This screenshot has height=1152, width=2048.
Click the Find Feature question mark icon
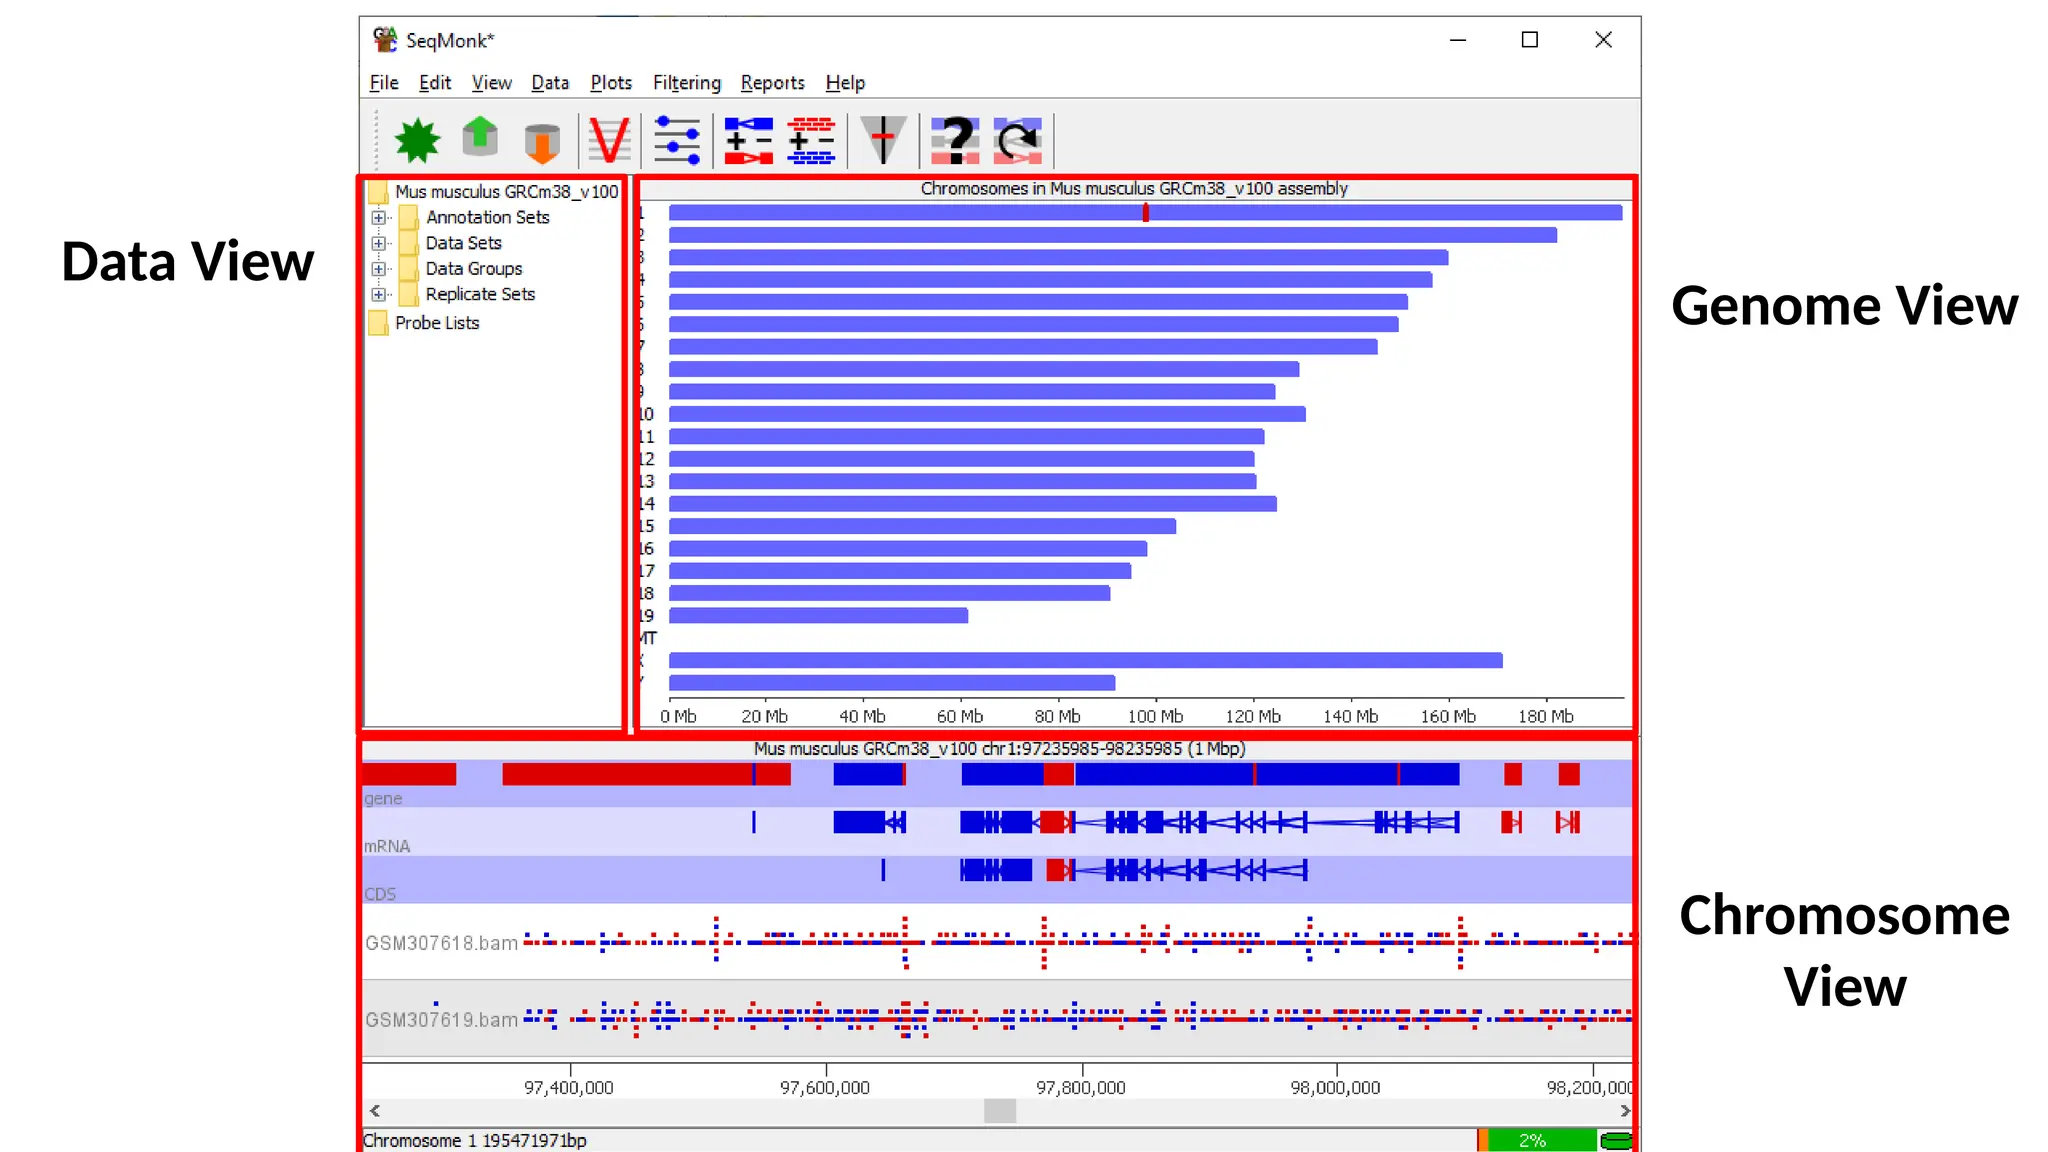955,140
